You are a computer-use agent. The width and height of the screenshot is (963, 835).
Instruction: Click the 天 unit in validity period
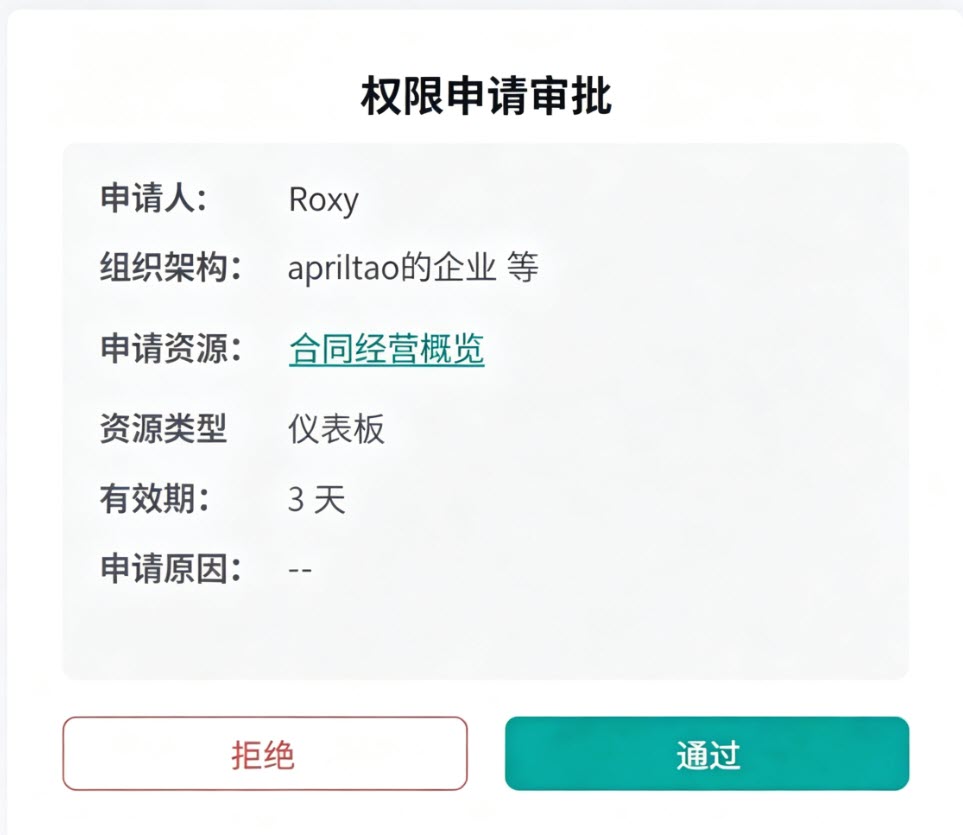point(330,499)
